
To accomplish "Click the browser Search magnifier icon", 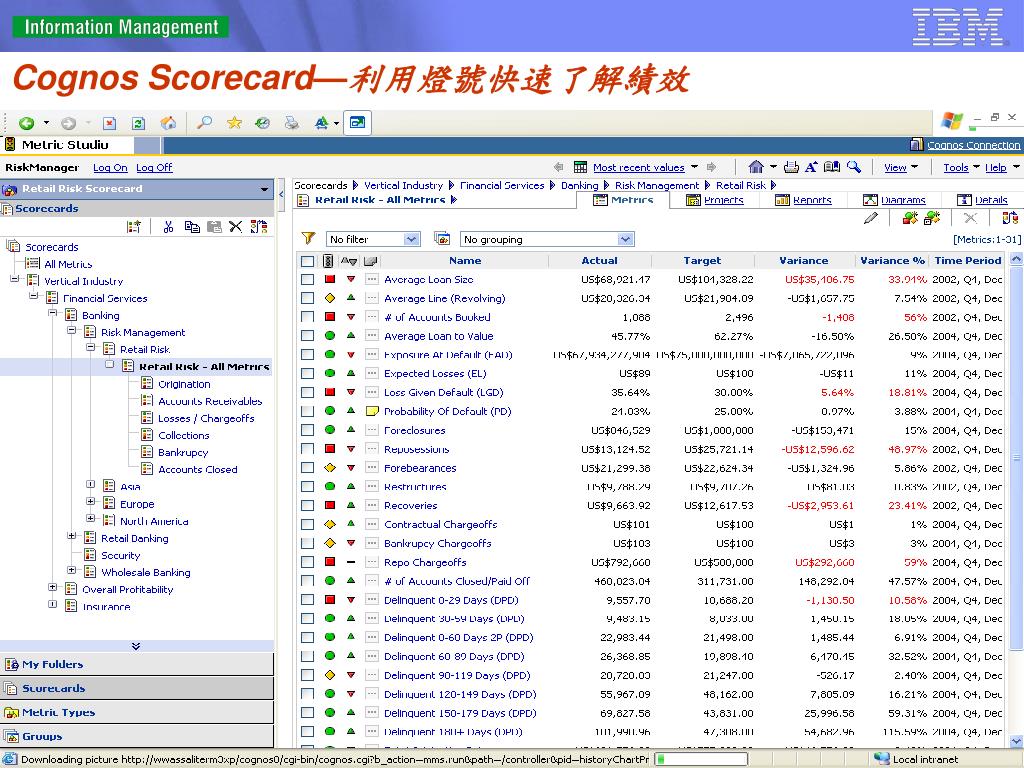I will pos(204,123).
